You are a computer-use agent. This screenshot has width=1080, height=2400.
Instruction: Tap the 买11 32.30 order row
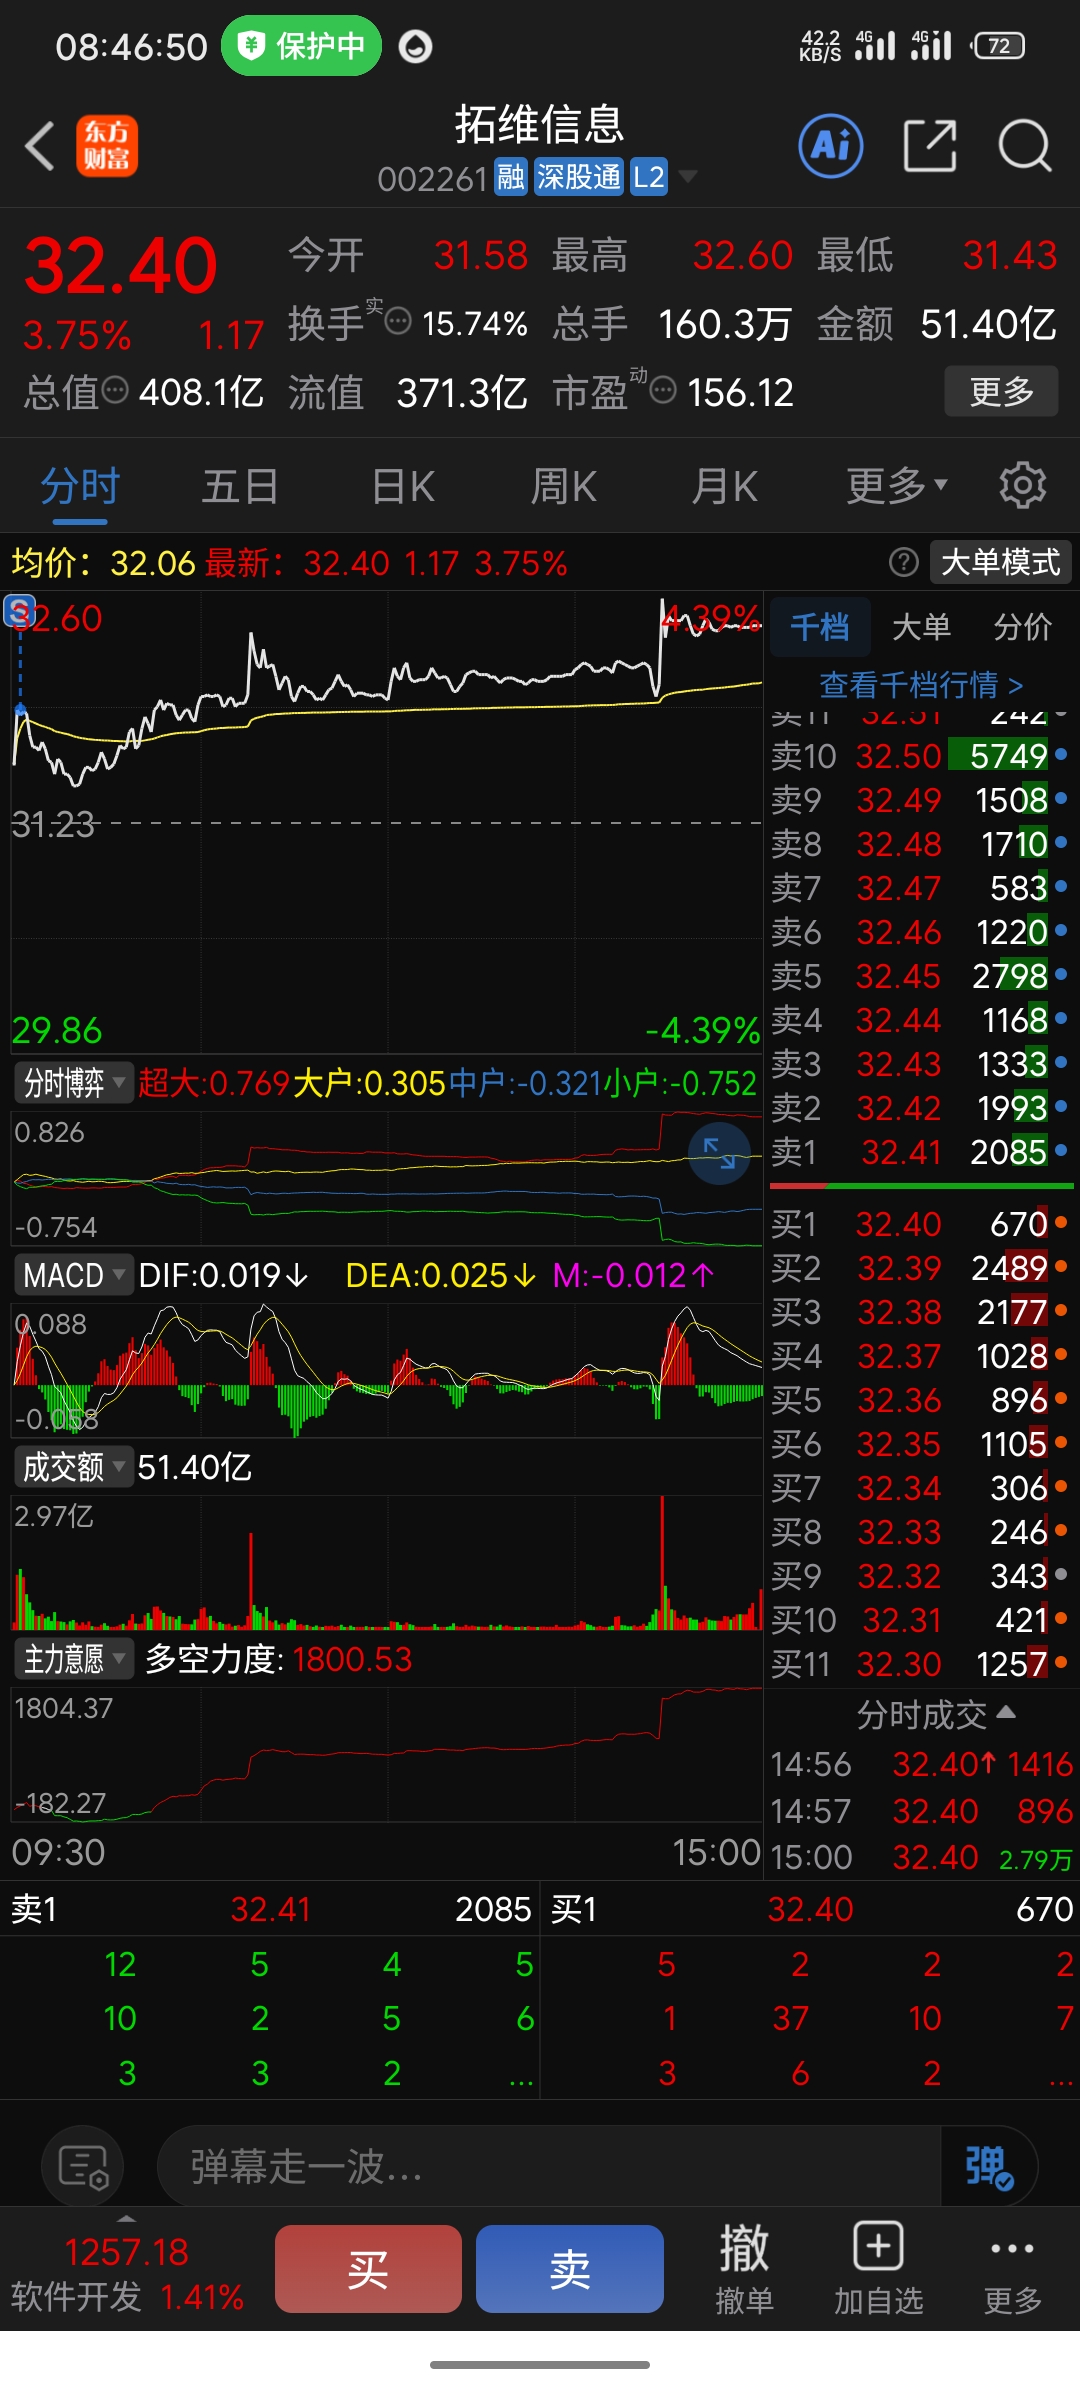coord(920,1664)
